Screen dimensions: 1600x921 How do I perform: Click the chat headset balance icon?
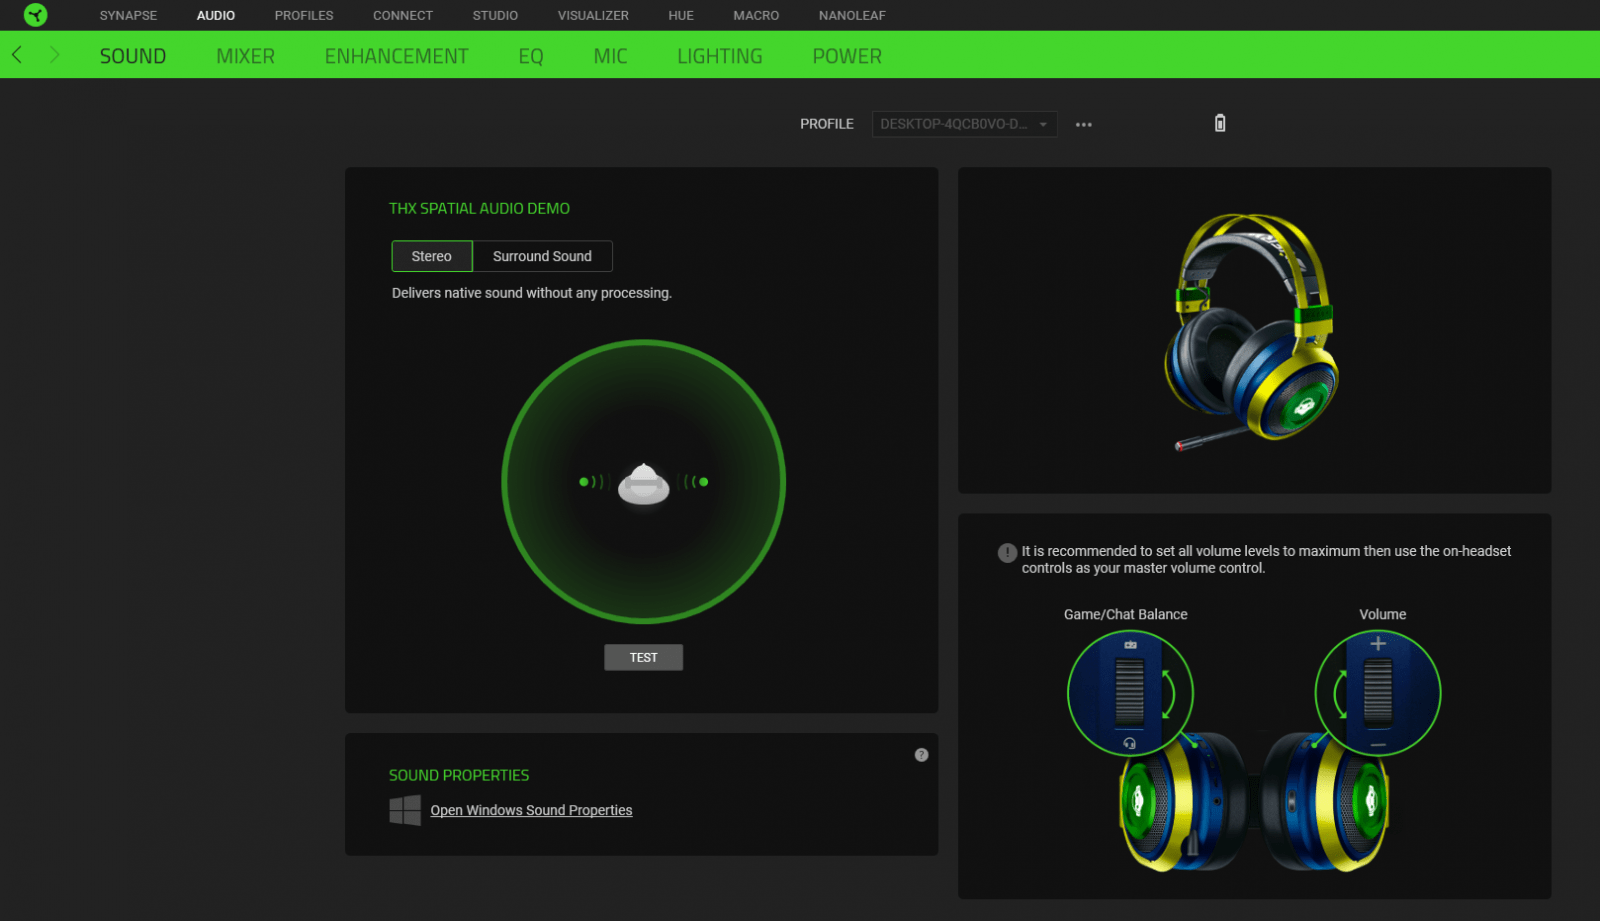[x=1130, y=743]
